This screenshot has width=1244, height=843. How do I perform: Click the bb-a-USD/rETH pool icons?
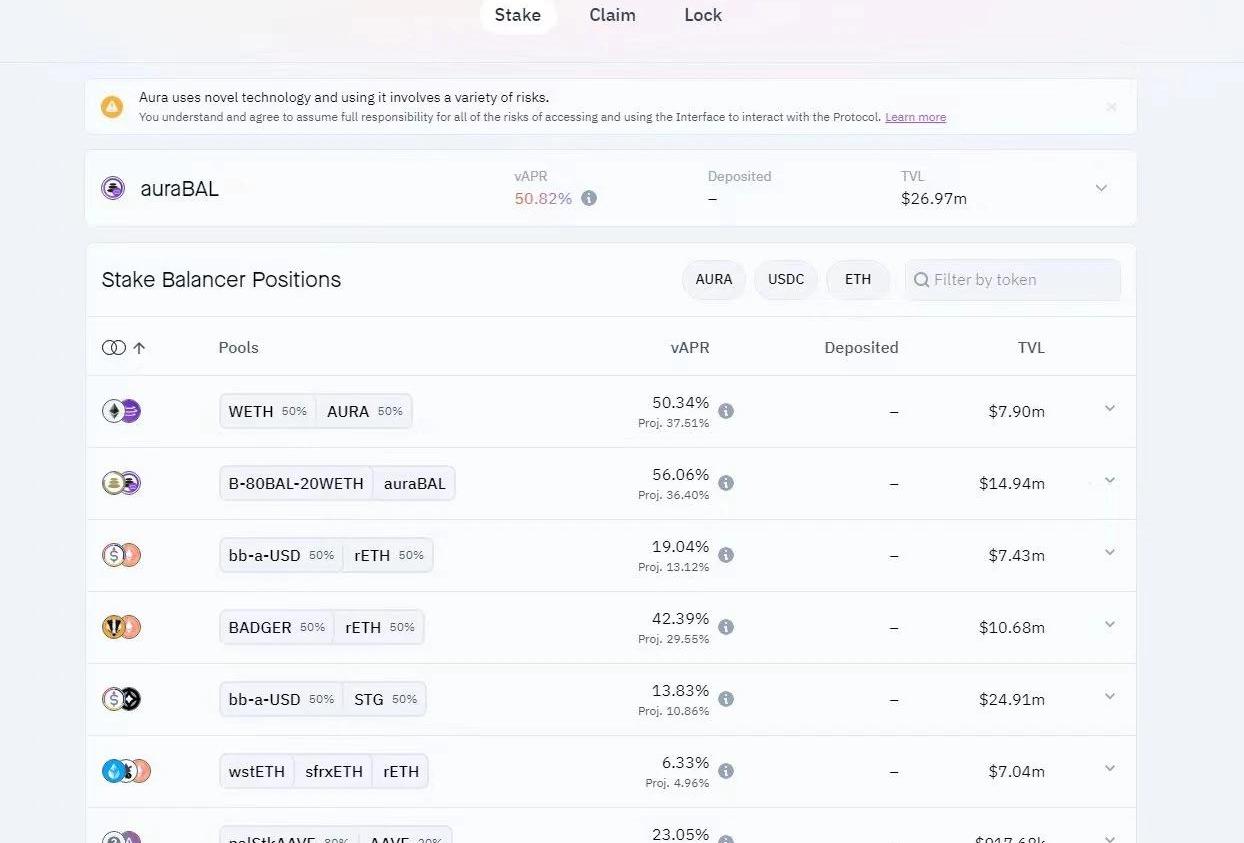121,555
